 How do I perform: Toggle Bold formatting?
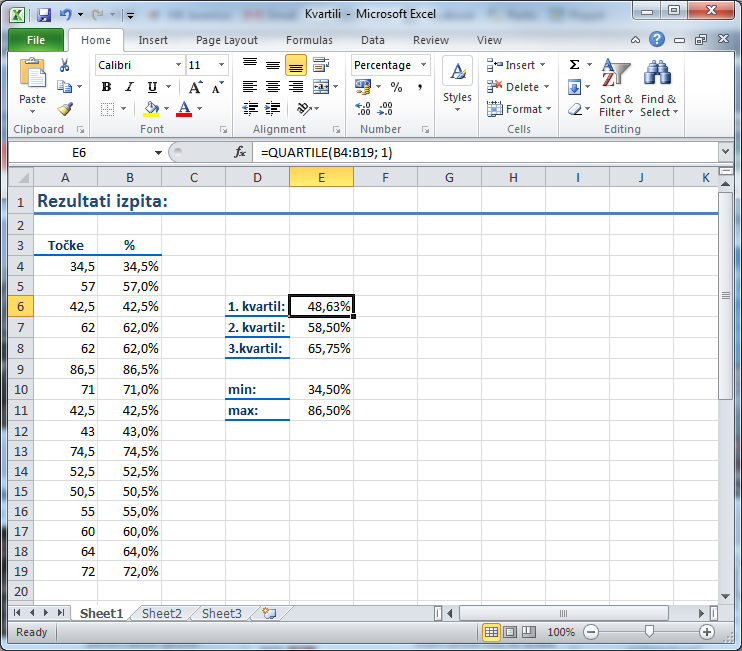click(x=106, y=87)
